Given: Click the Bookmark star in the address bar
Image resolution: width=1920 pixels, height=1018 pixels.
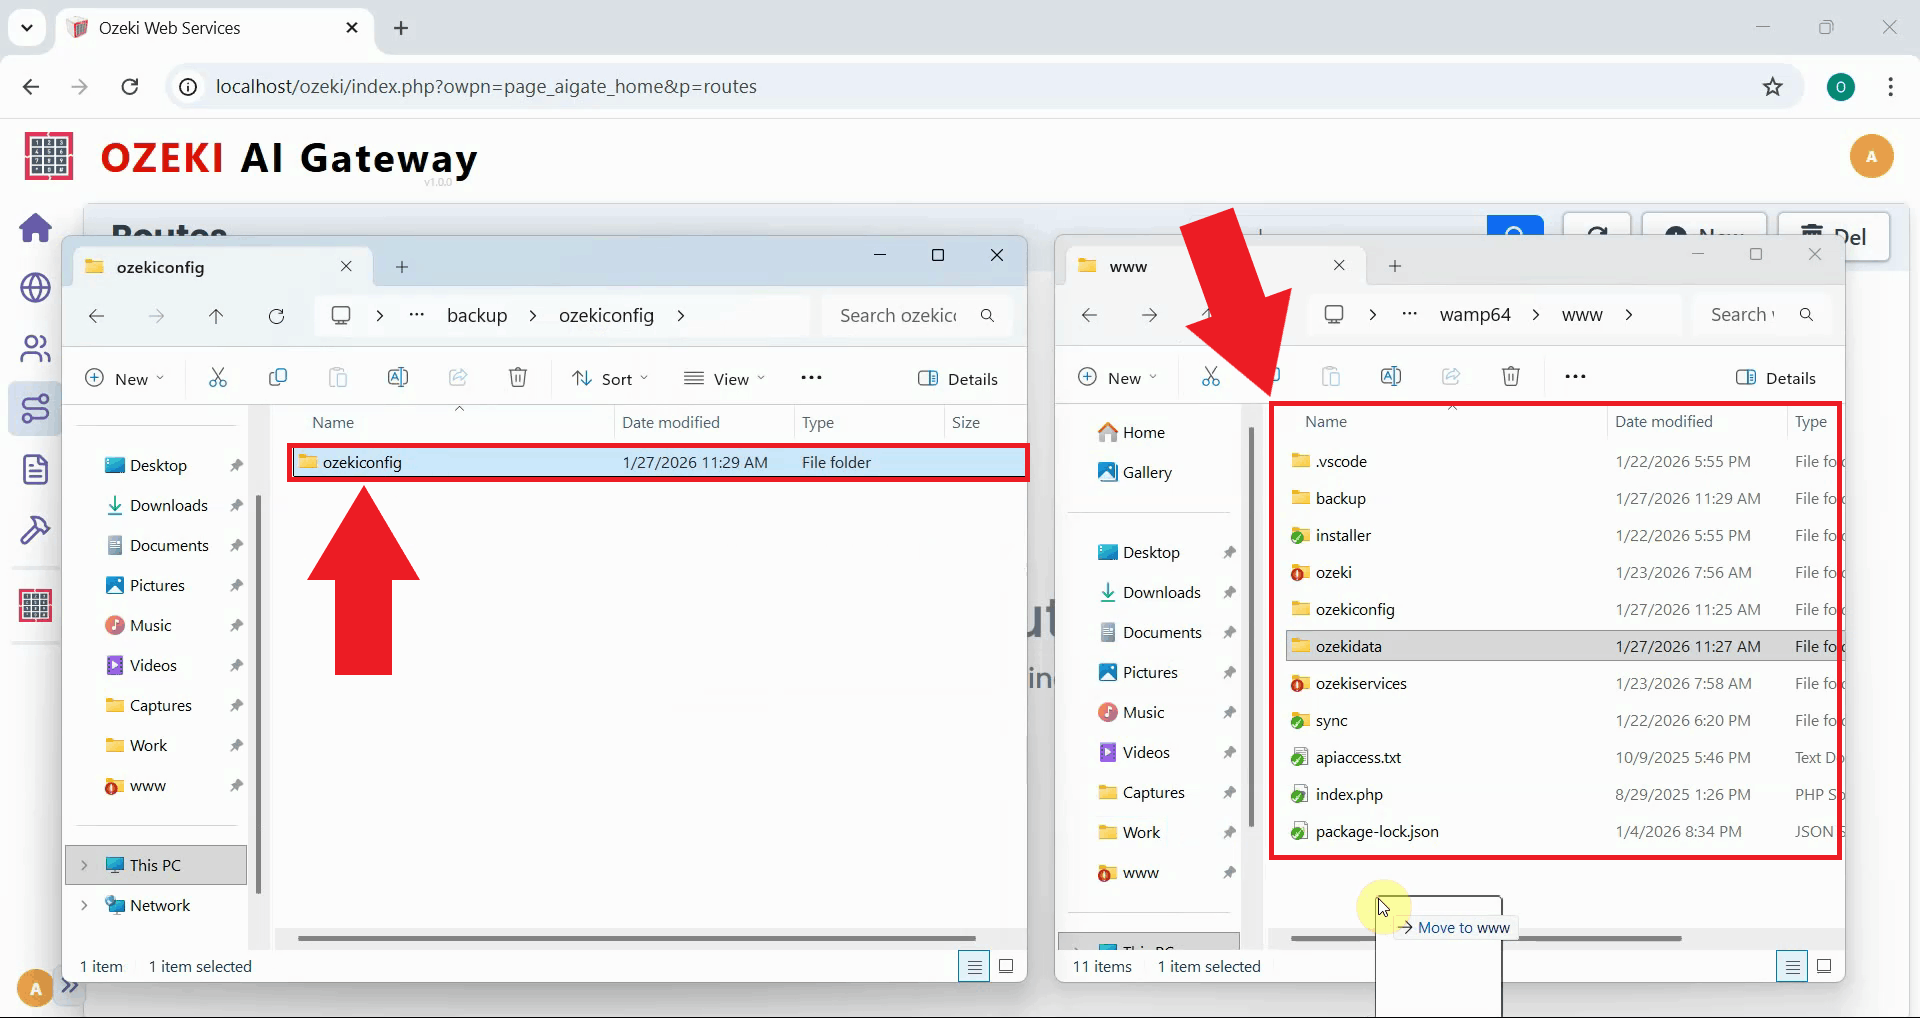Looking at the screenshot, I should [x=1773, y=86].
